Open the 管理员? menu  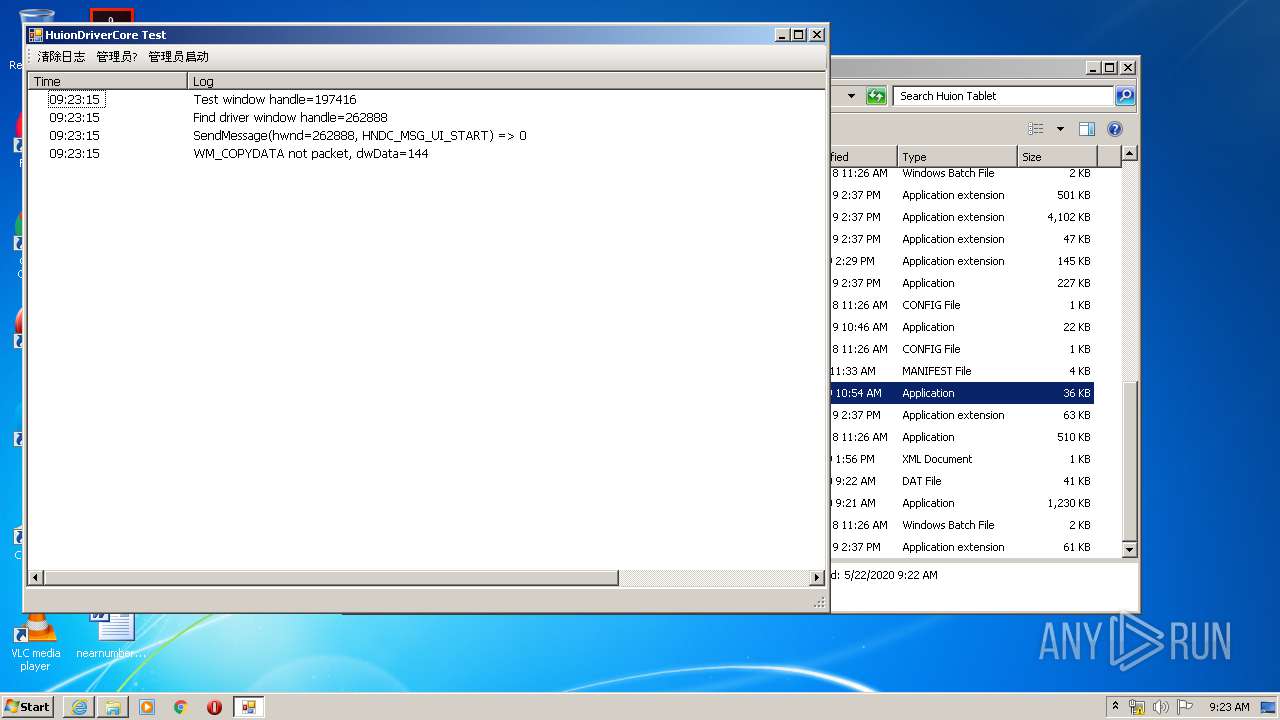pos(117,57)
